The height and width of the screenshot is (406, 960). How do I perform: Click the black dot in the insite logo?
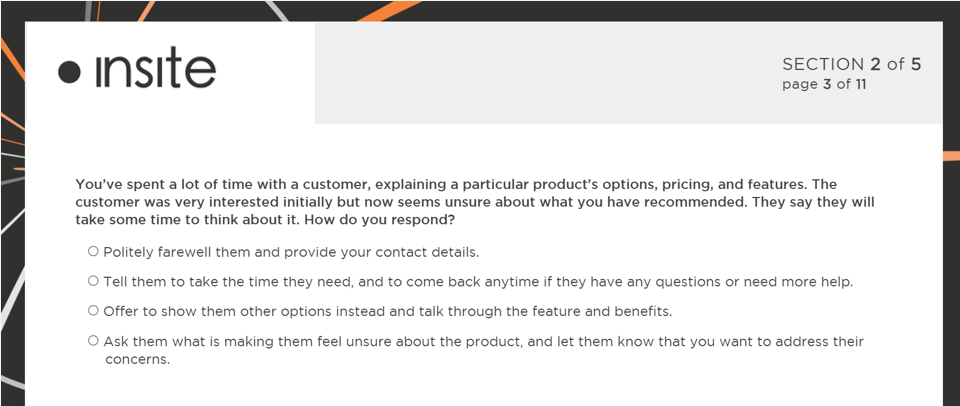pyautogui.click(x=69, y=72)
